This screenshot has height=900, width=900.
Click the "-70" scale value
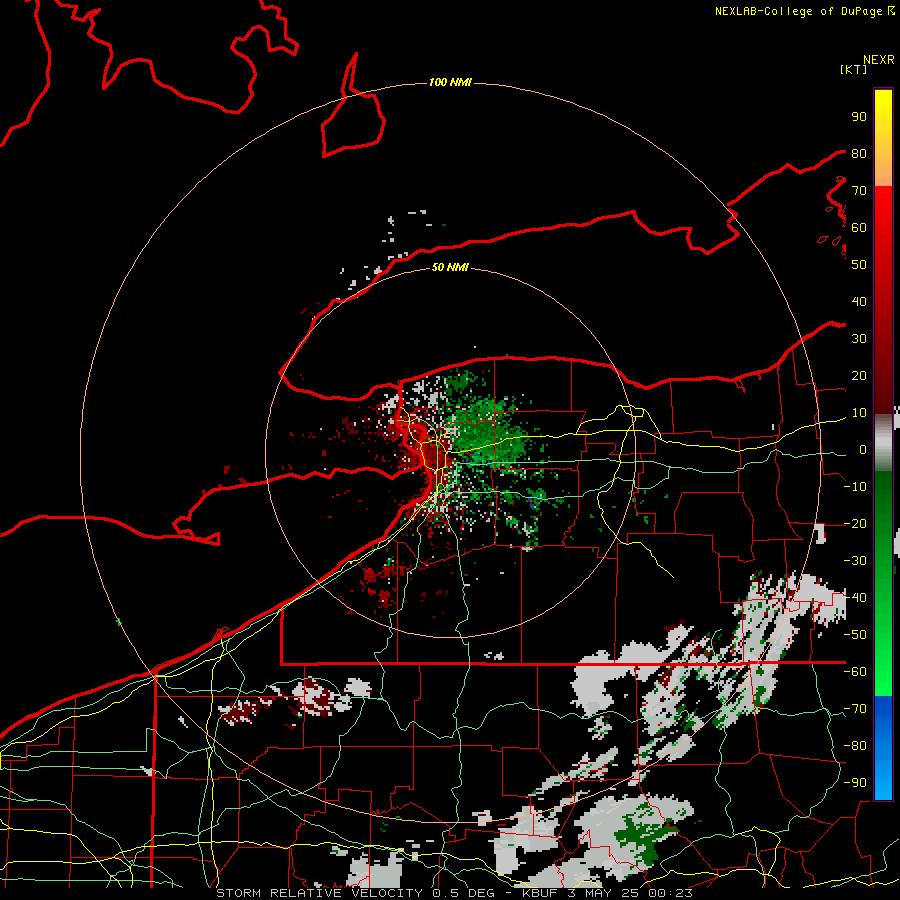[x=855, y=709]
